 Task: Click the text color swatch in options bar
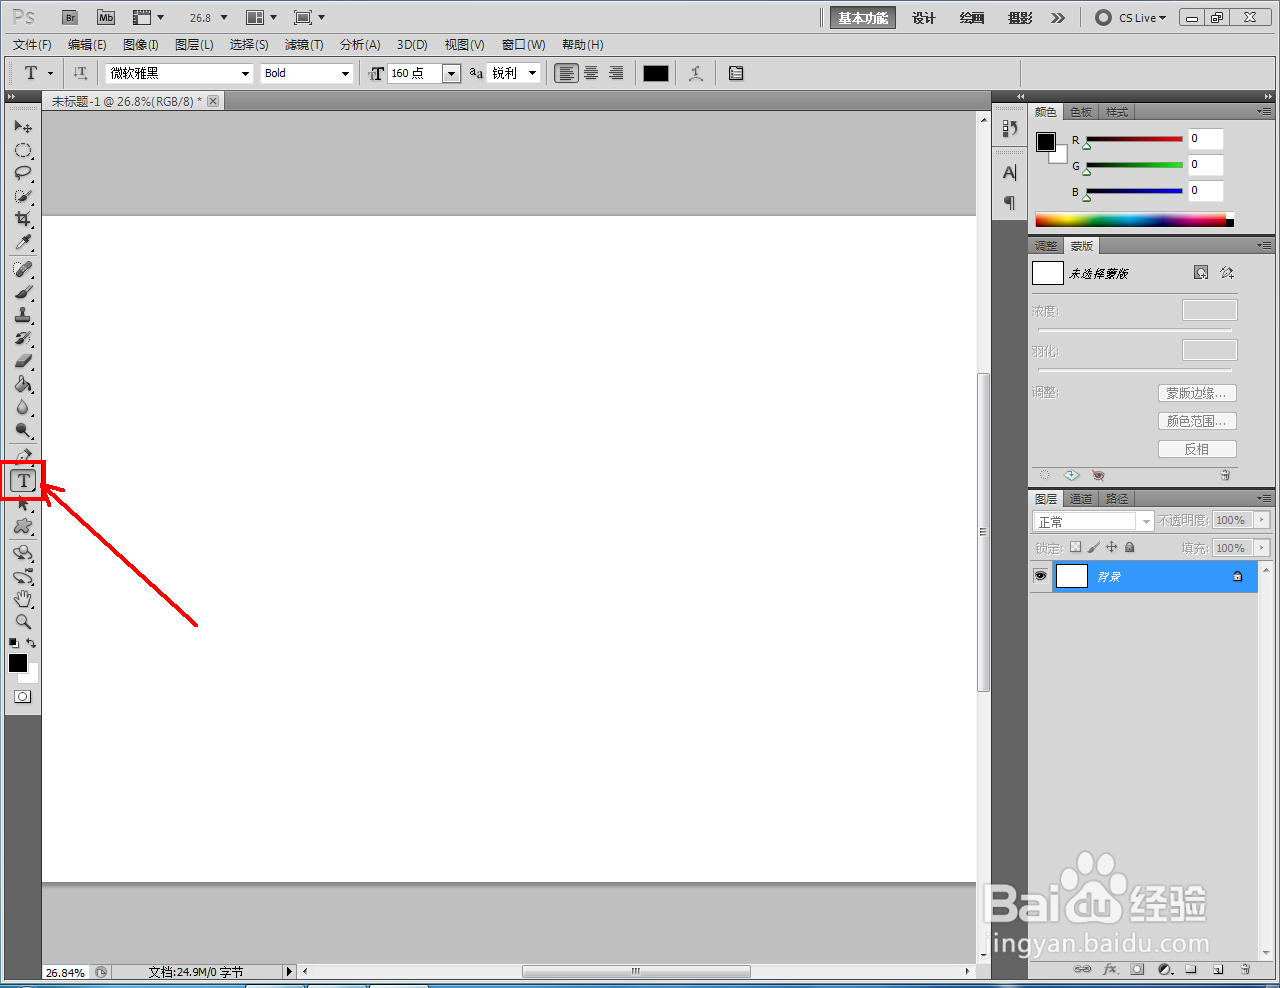coord(656,73)
